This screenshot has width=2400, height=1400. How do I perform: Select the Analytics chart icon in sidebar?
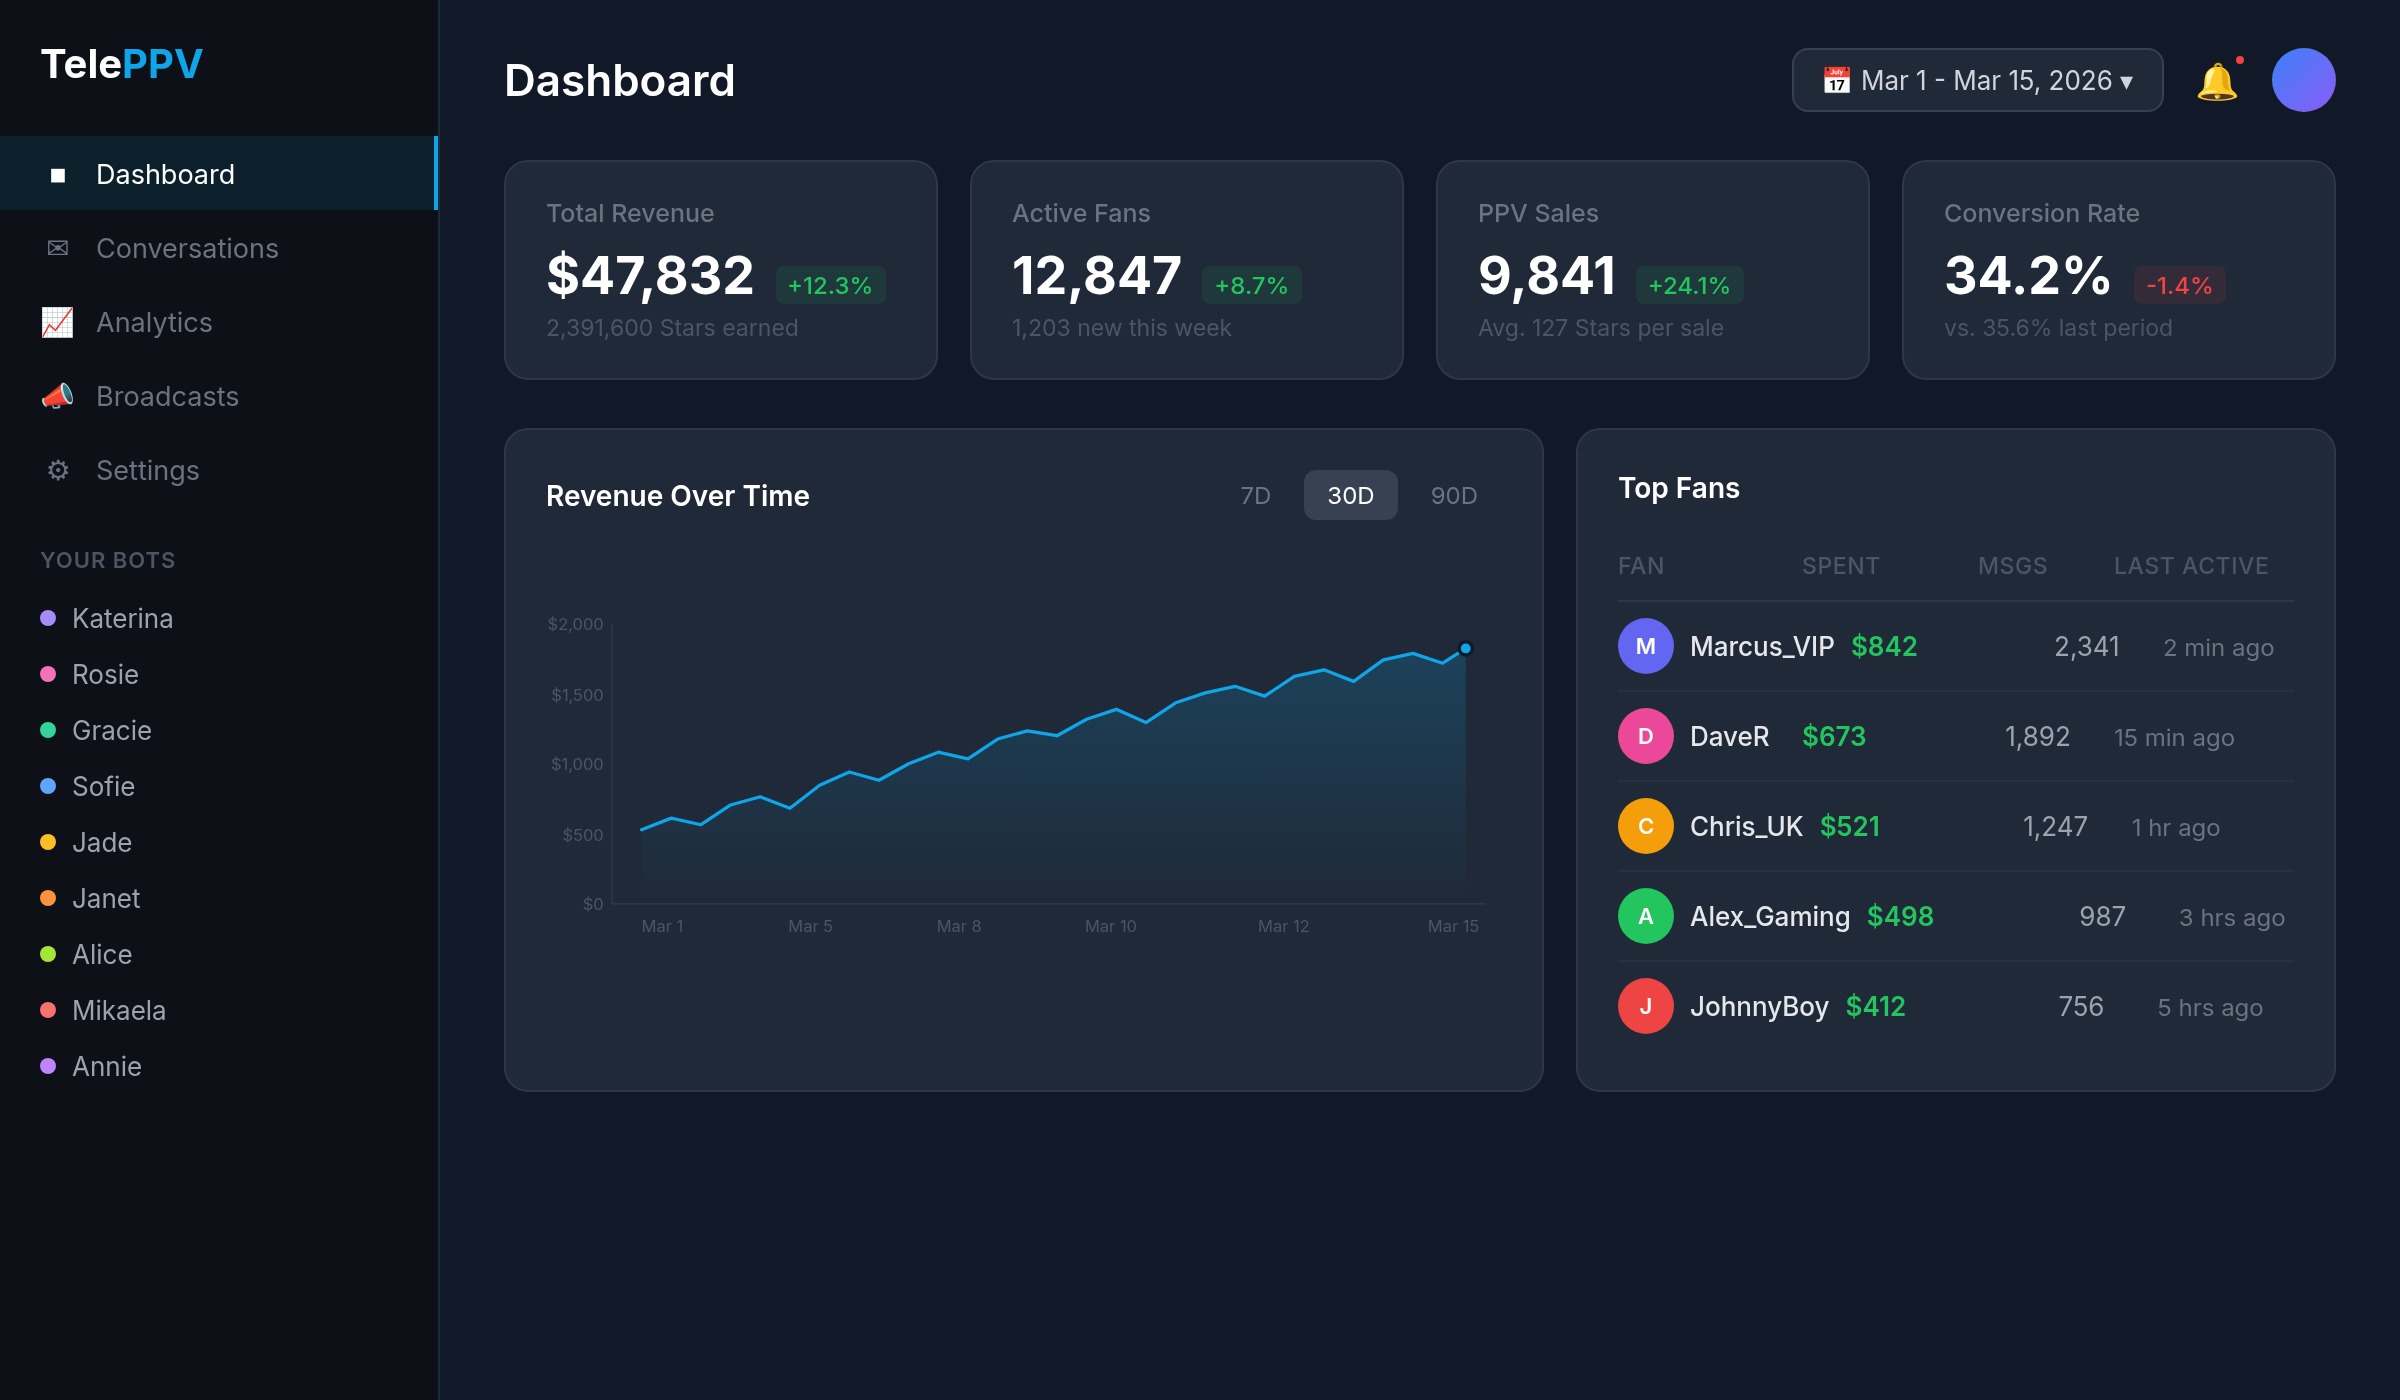tap(58, 322)
